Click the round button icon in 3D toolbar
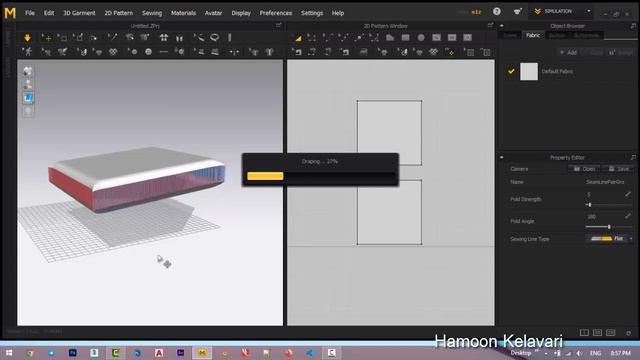 149,52
